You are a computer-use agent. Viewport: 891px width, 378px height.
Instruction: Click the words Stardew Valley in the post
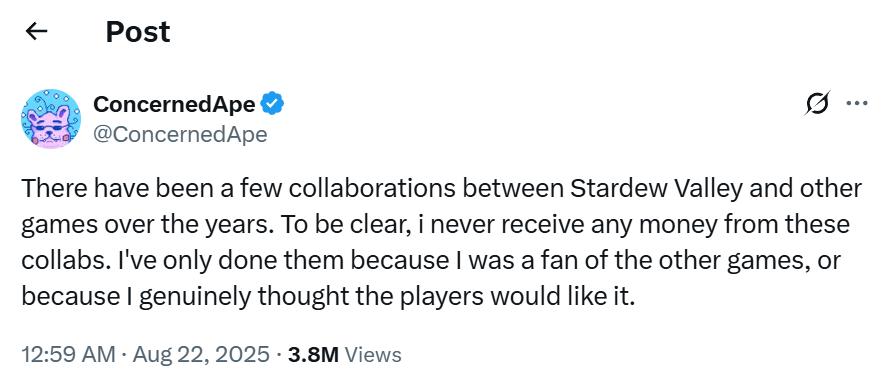pyautogui.click(x=656, y=189)
